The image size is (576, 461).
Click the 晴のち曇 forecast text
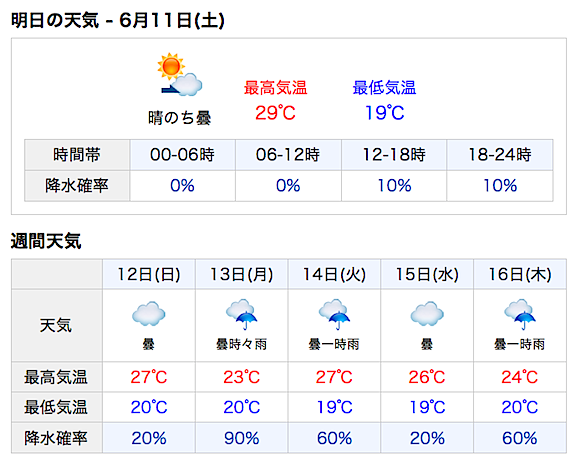point(180,118)
